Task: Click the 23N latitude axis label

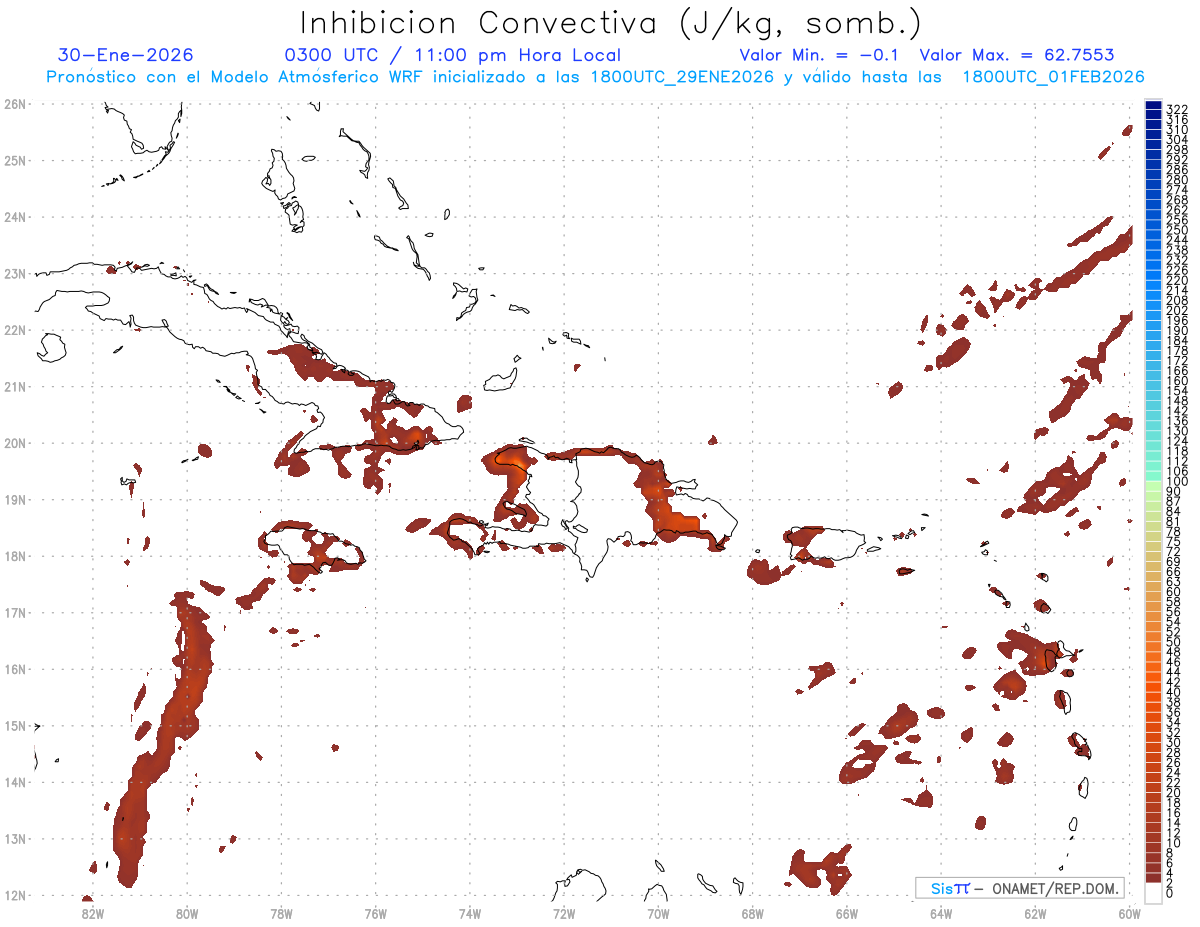Action: pyautogui.click(x=15, y=273)
